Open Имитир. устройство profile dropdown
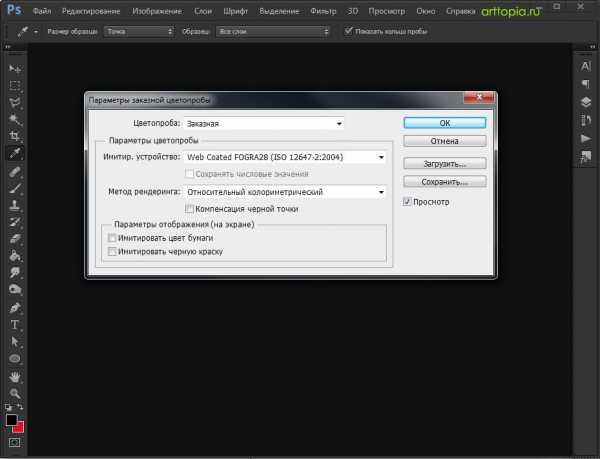The width and height of the screenshot is (600, 459). [285, 157]
